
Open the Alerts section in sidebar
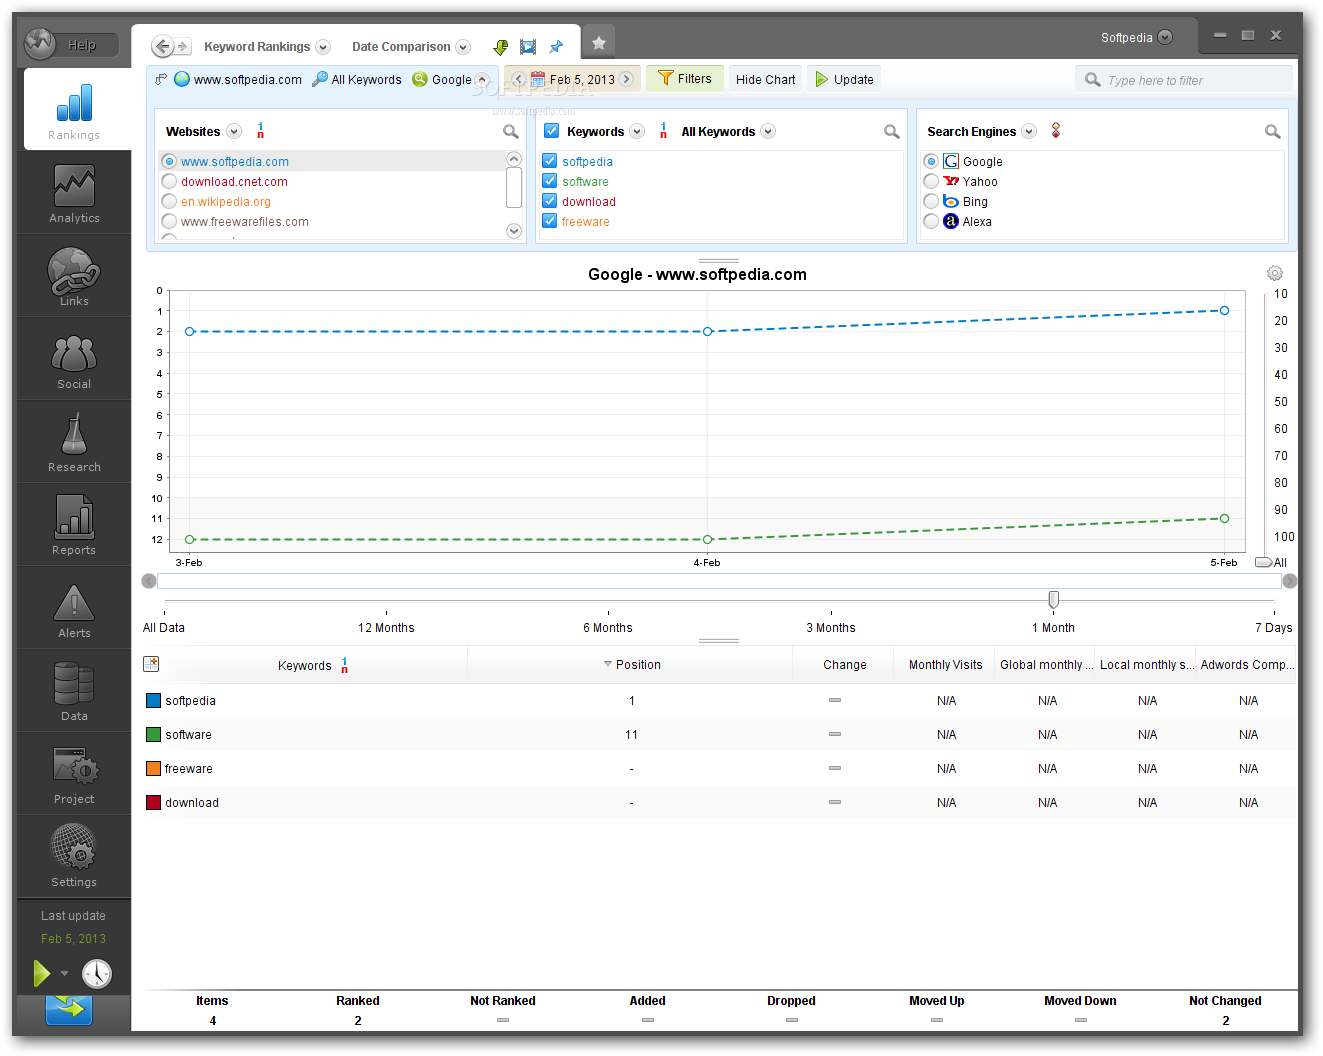tap(74, 608)
